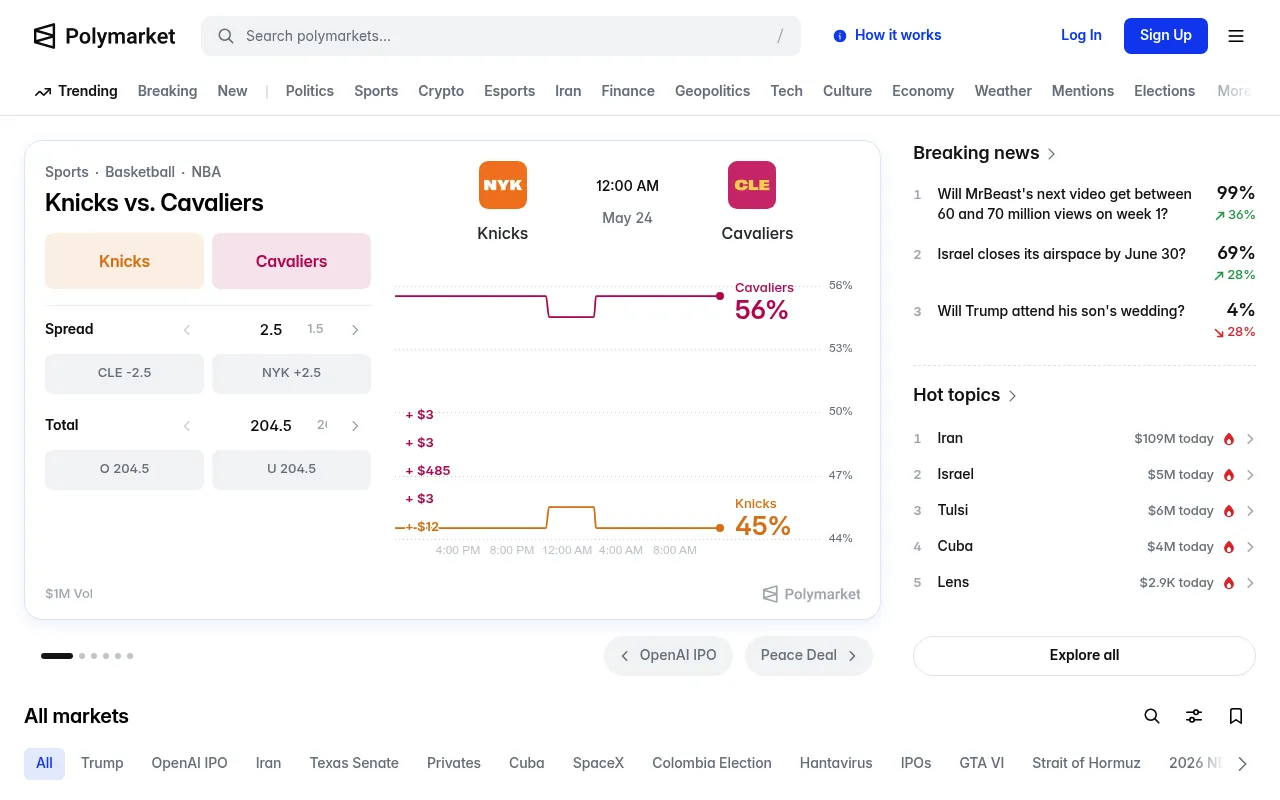Select the Knicks outcome button
Viewport: 1280px width, 800px height.
124,261
